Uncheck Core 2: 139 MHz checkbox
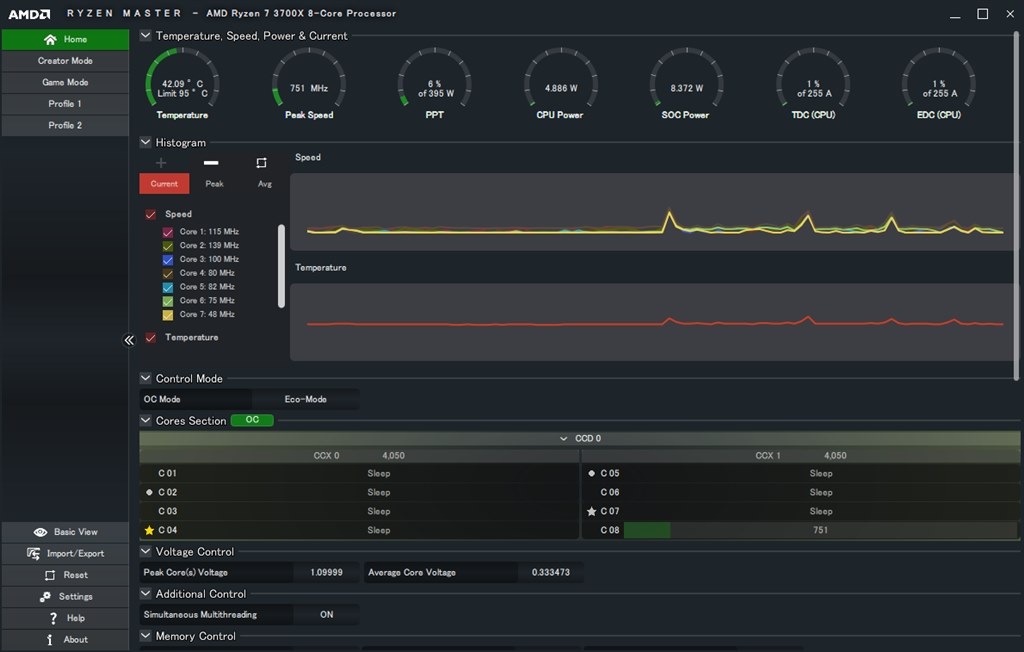Screen dimensions: 1024x652 [168, 246]
